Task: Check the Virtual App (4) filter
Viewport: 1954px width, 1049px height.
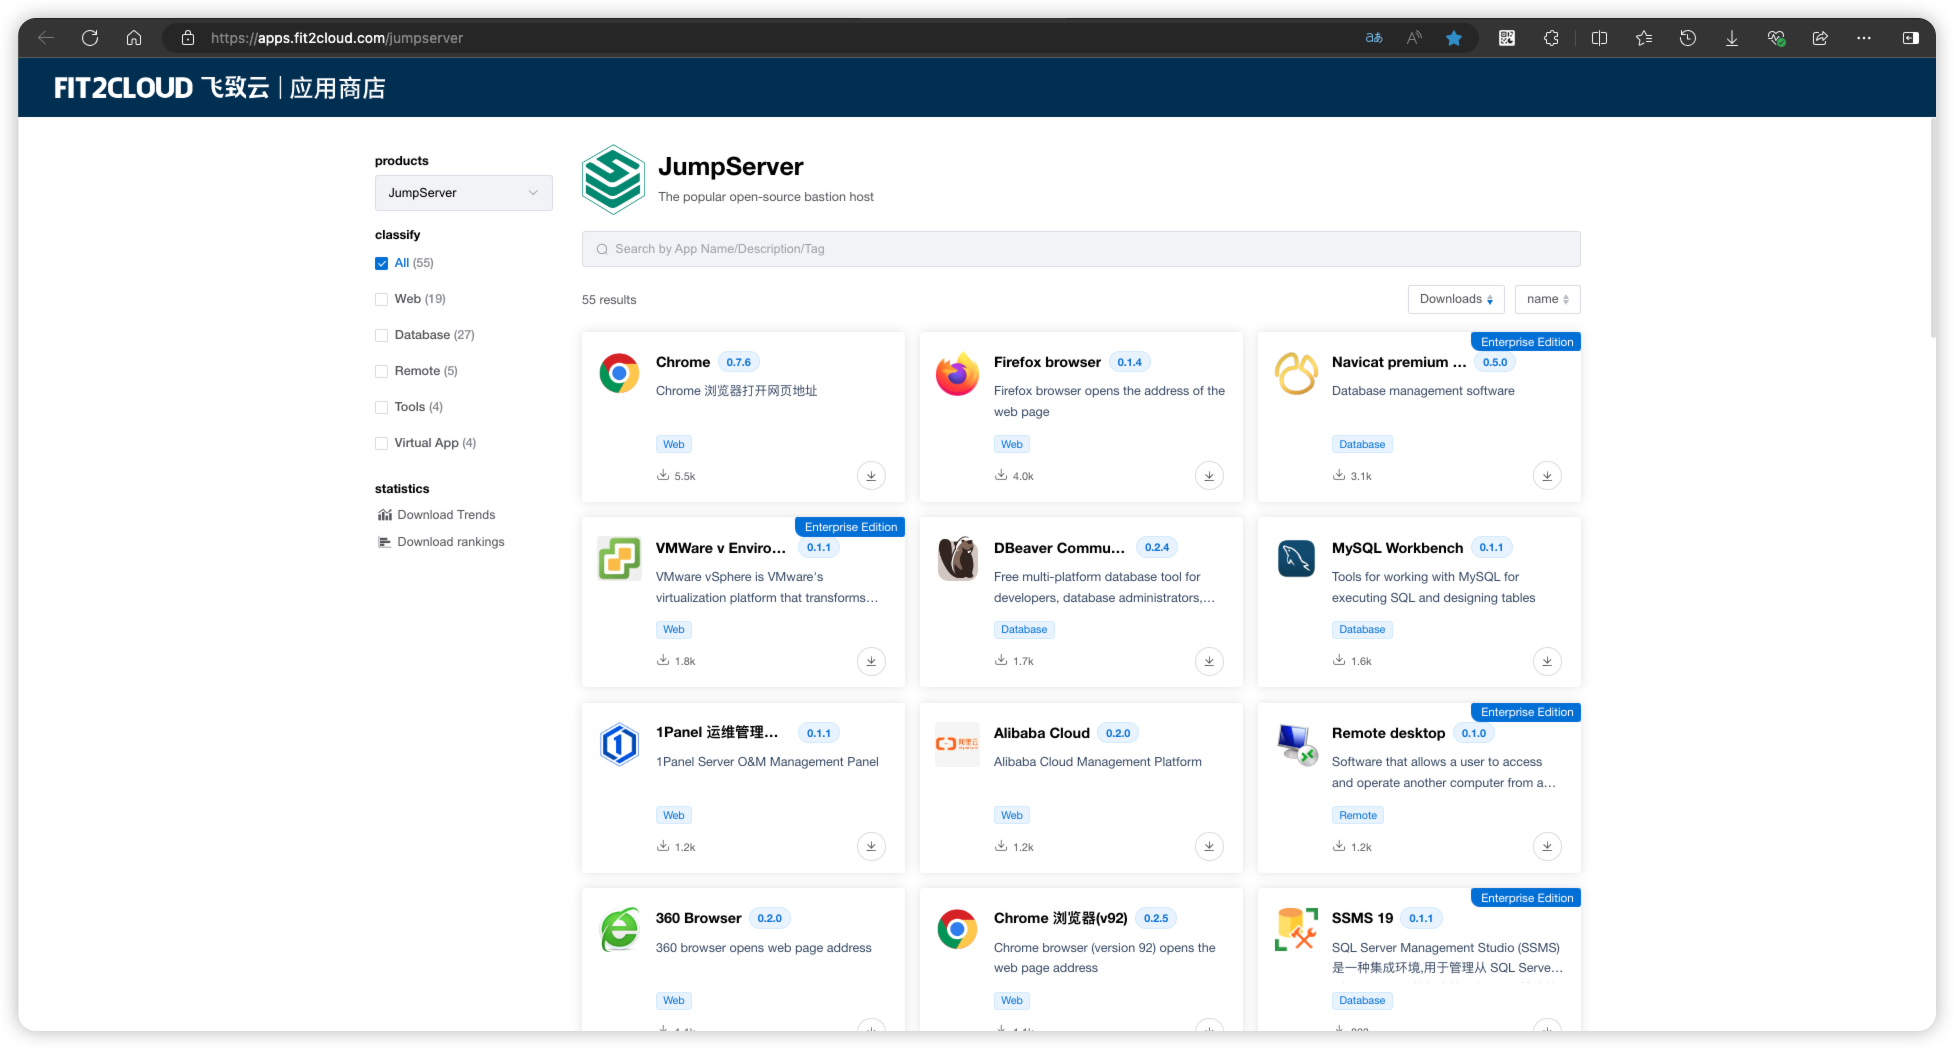Action: tap(381, 444)
